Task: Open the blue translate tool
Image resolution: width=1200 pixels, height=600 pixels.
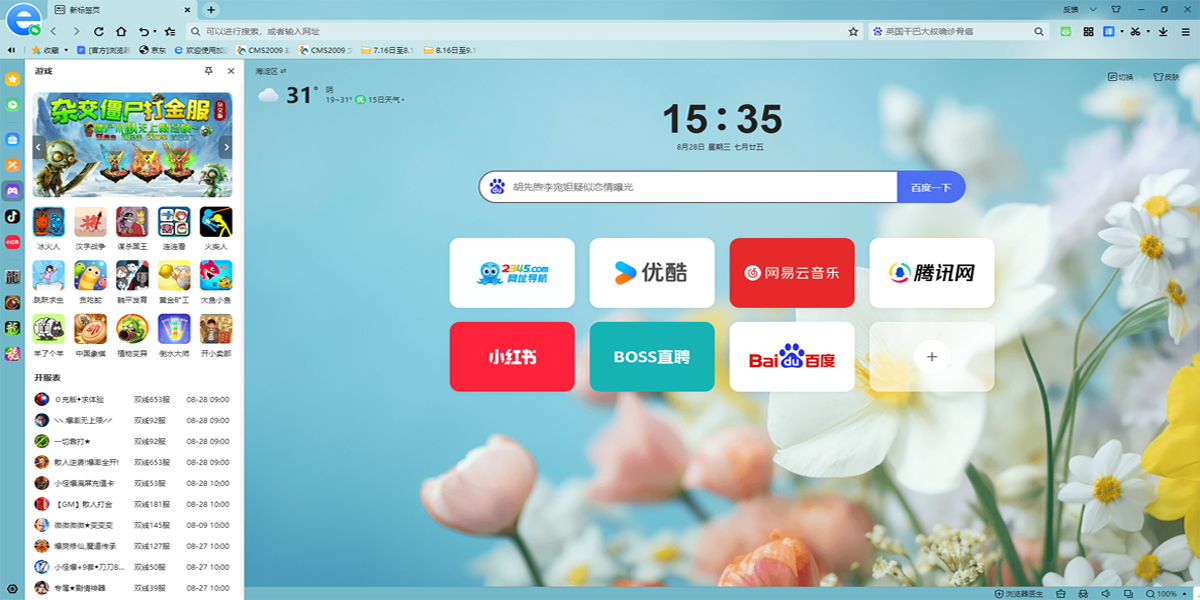Action: pos(1108,31)
